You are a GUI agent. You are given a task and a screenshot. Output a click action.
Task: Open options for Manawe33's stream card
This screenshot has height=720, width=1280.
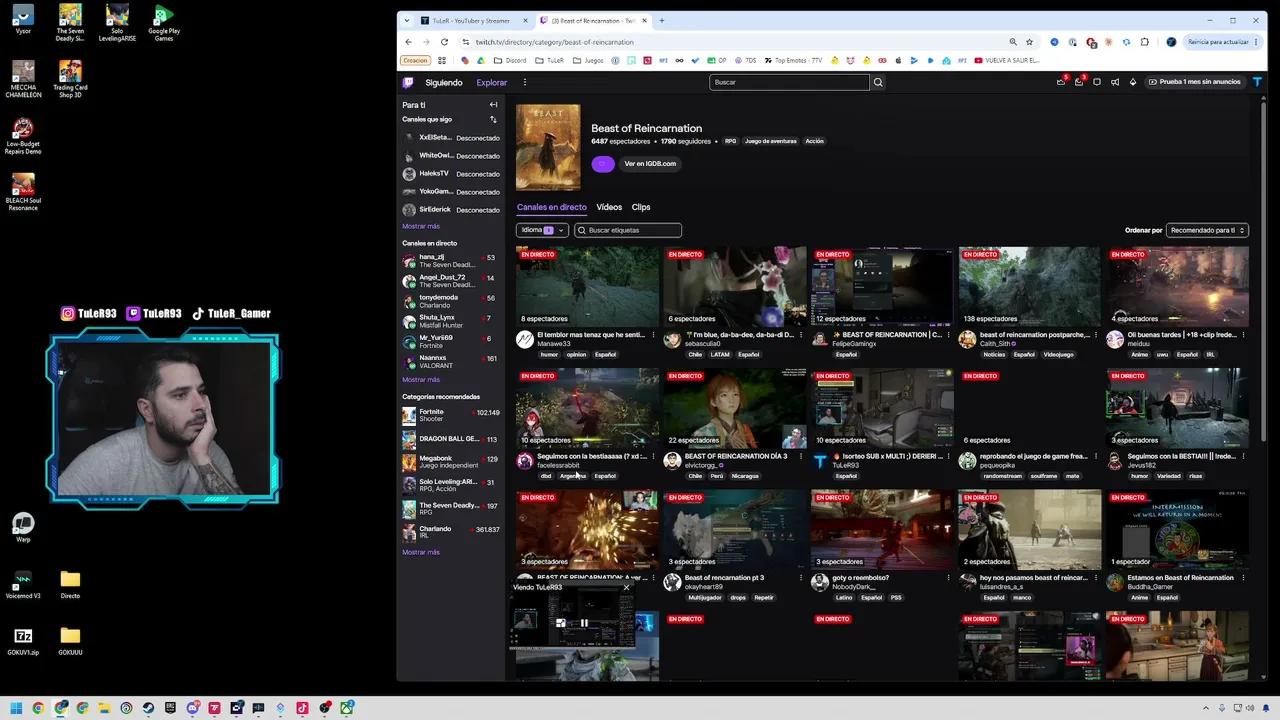653,335
